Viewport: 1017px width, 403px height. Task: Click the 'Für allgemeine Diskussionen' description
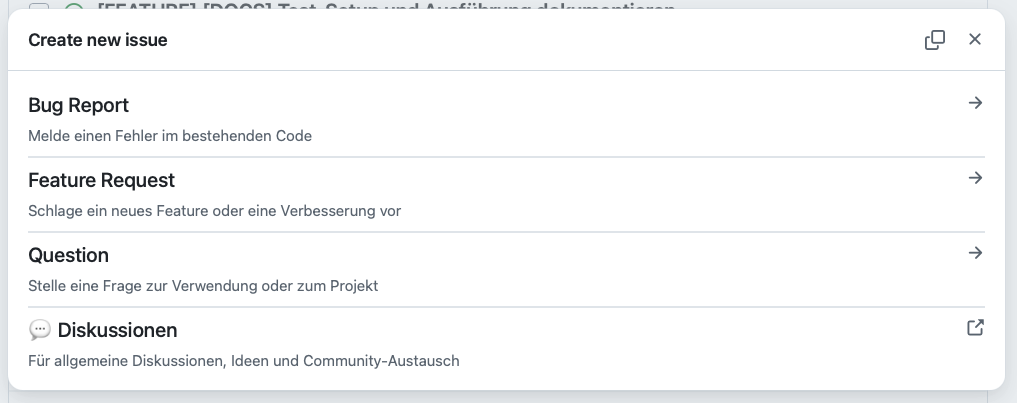pos(244,361)
